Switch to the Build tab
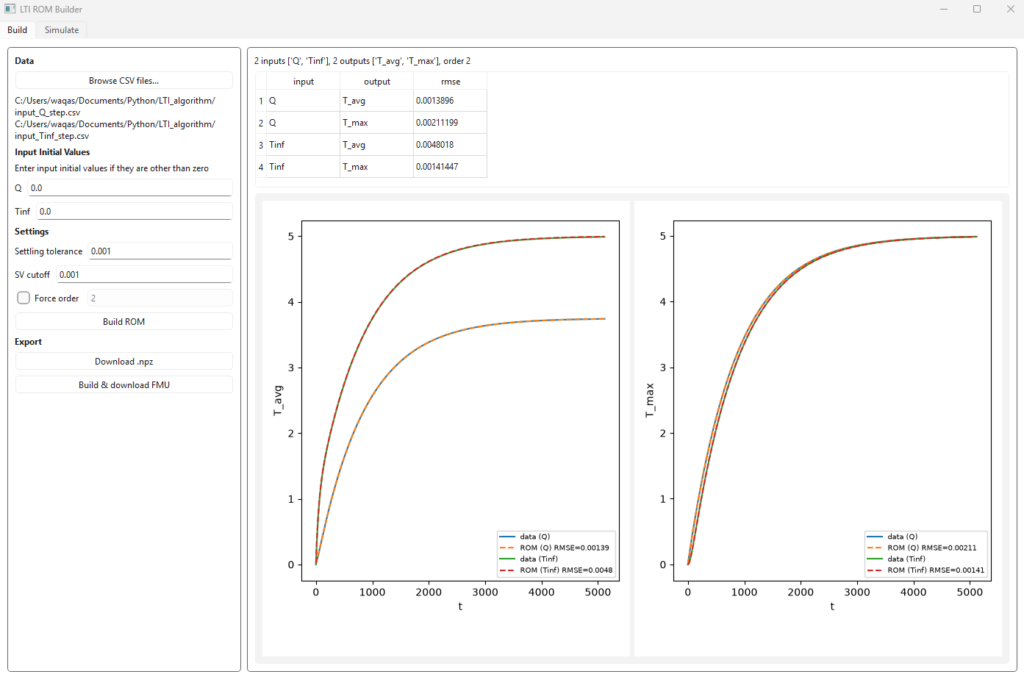 [18, 30]
